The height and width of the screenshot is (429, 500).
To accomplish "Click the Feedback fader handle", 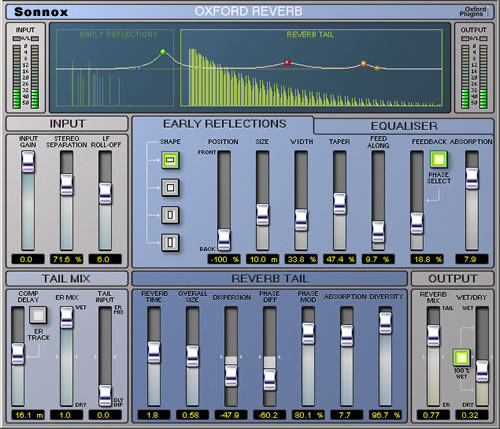I will point(417,223).
